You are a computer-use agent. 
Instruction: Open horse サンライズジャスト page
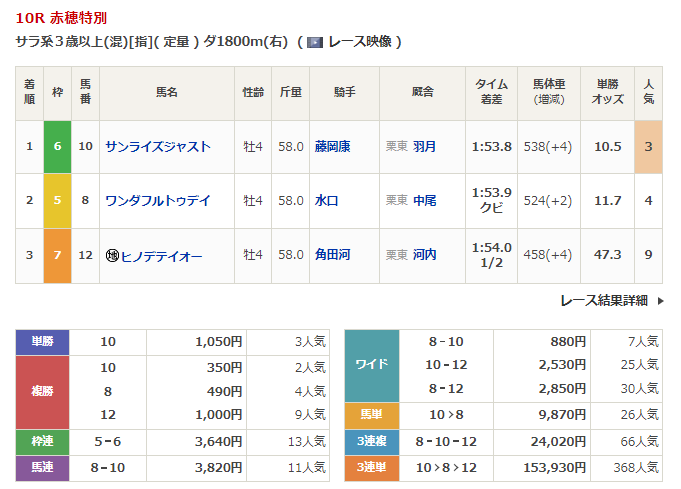[157, 146]
